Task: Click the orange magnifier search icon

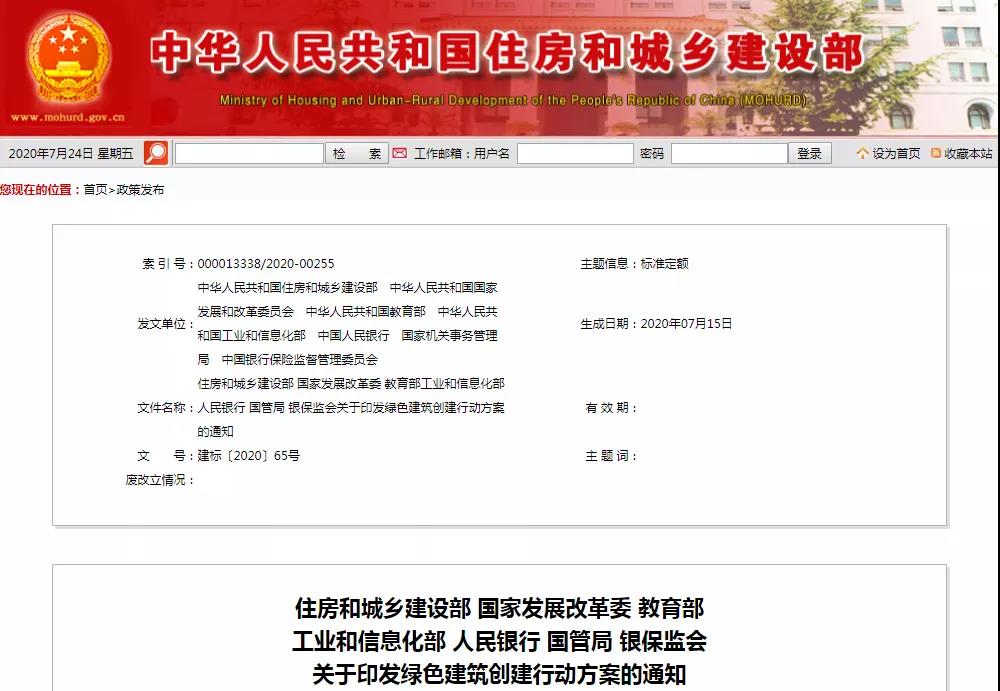Action: 156,153
